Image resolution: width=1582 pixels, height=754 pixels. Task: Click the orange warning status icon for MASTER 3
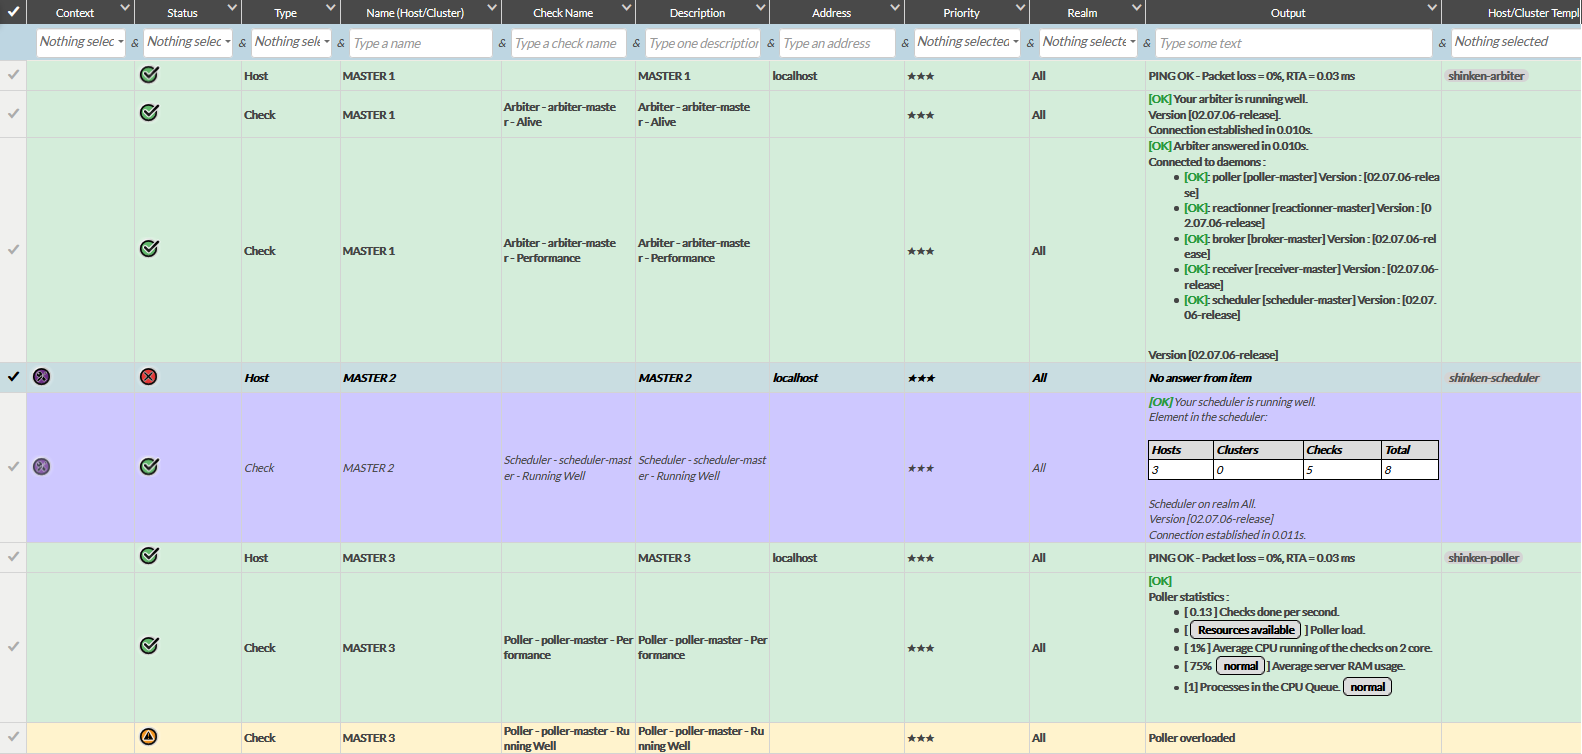(149, 737)
